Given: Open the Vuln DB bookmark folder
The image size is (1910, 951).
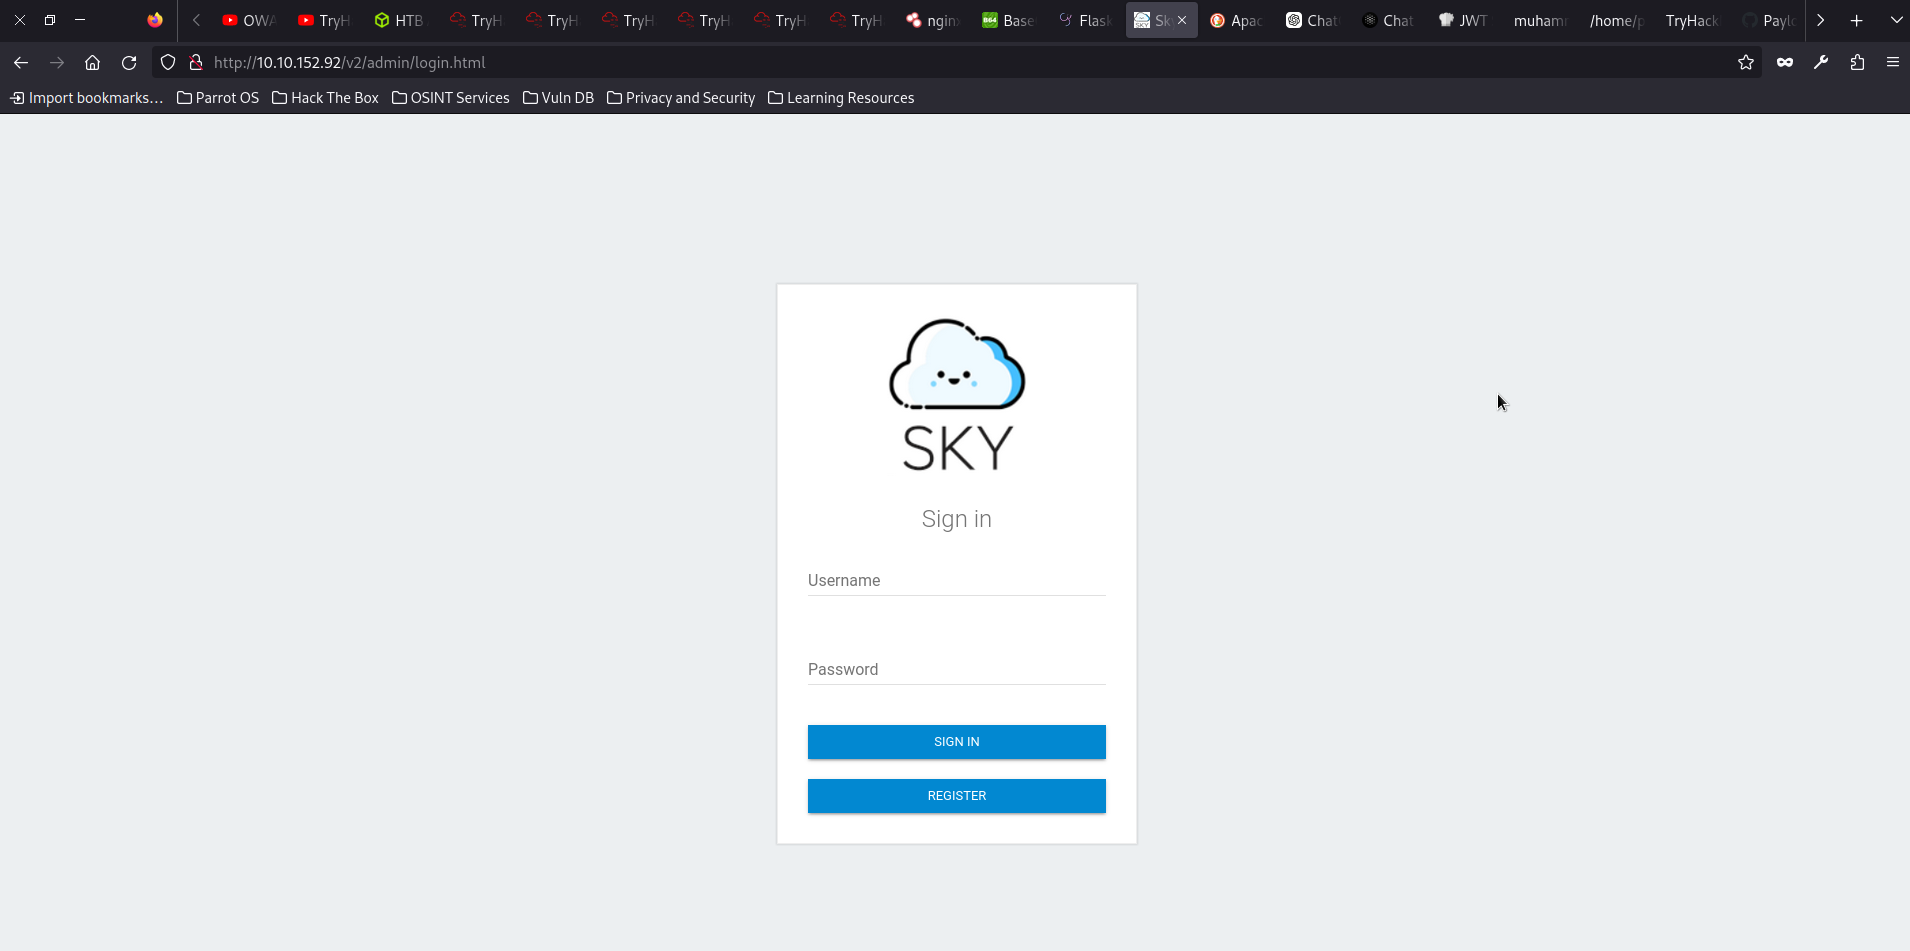Looking at the screenshot, I should pos(558,98).
